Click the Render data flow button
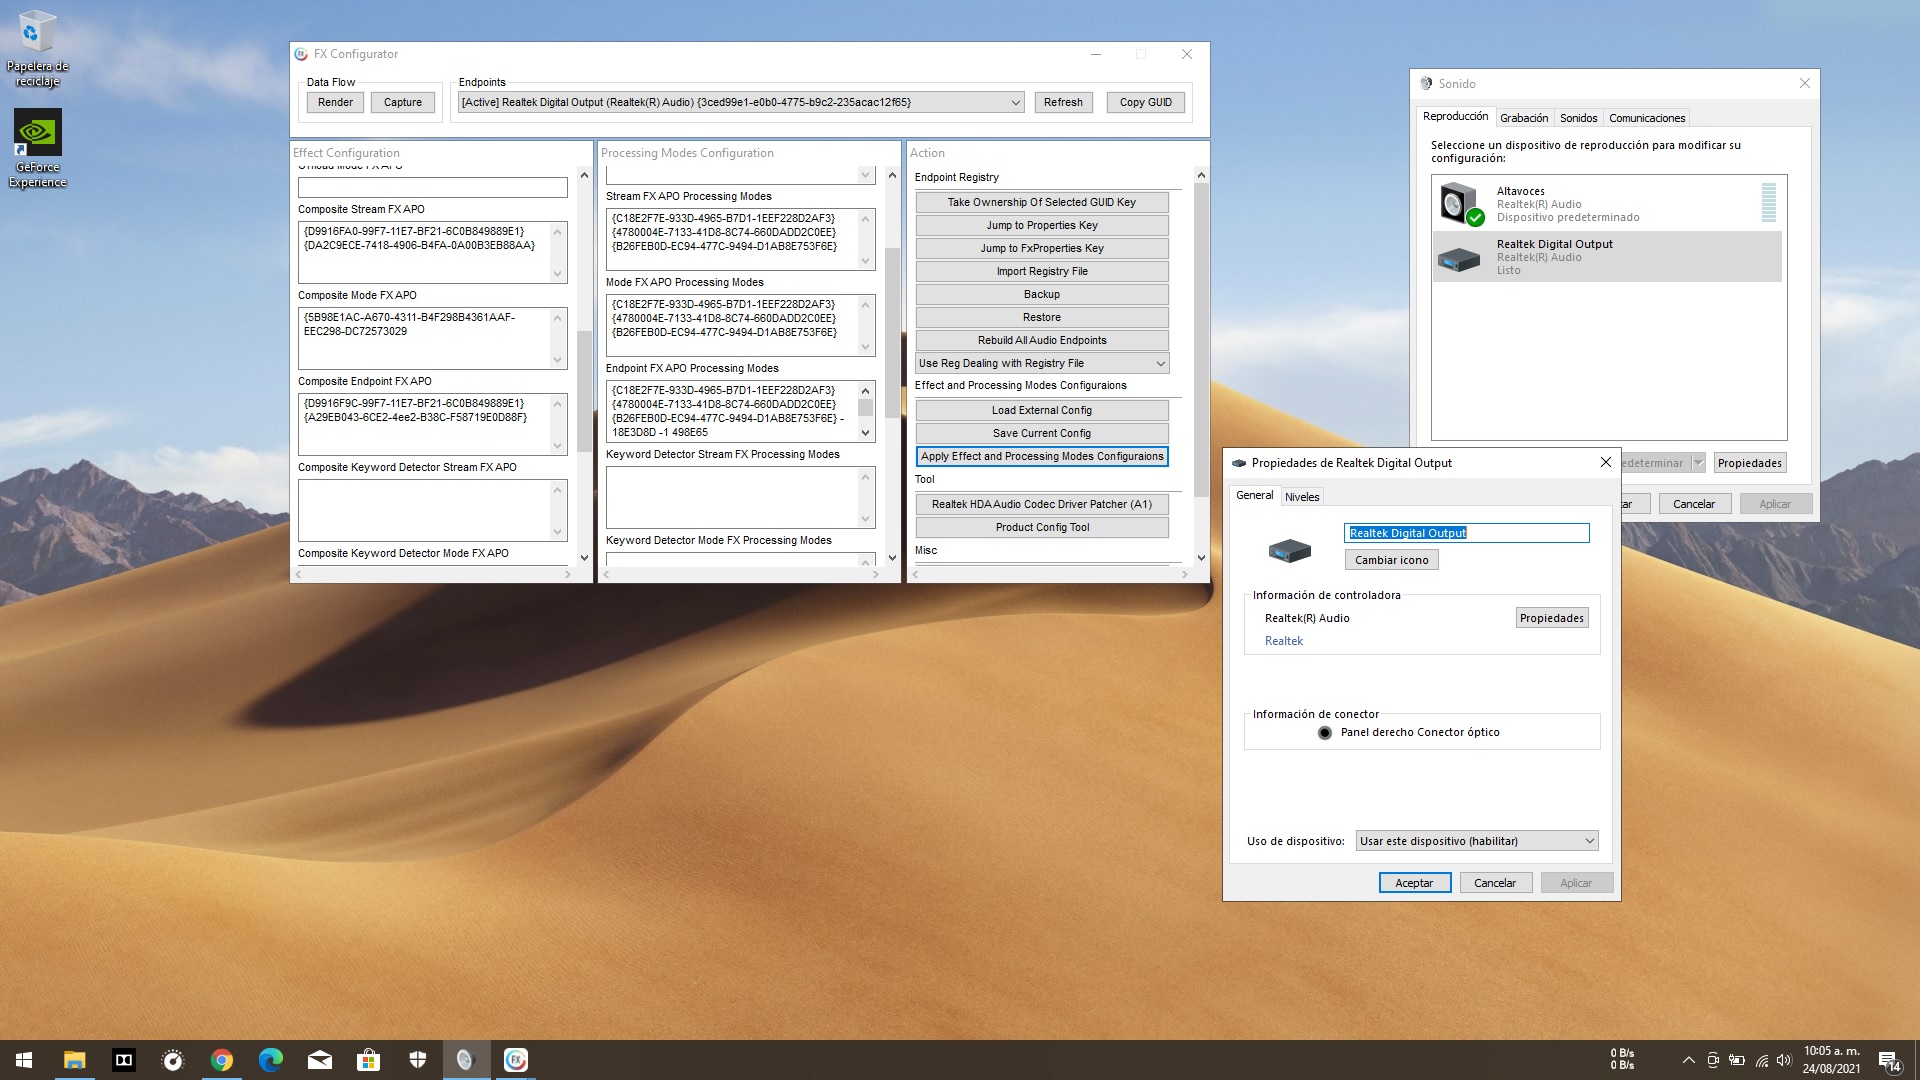Screen dimensions: 1920x1080 (x=335, y=102)
